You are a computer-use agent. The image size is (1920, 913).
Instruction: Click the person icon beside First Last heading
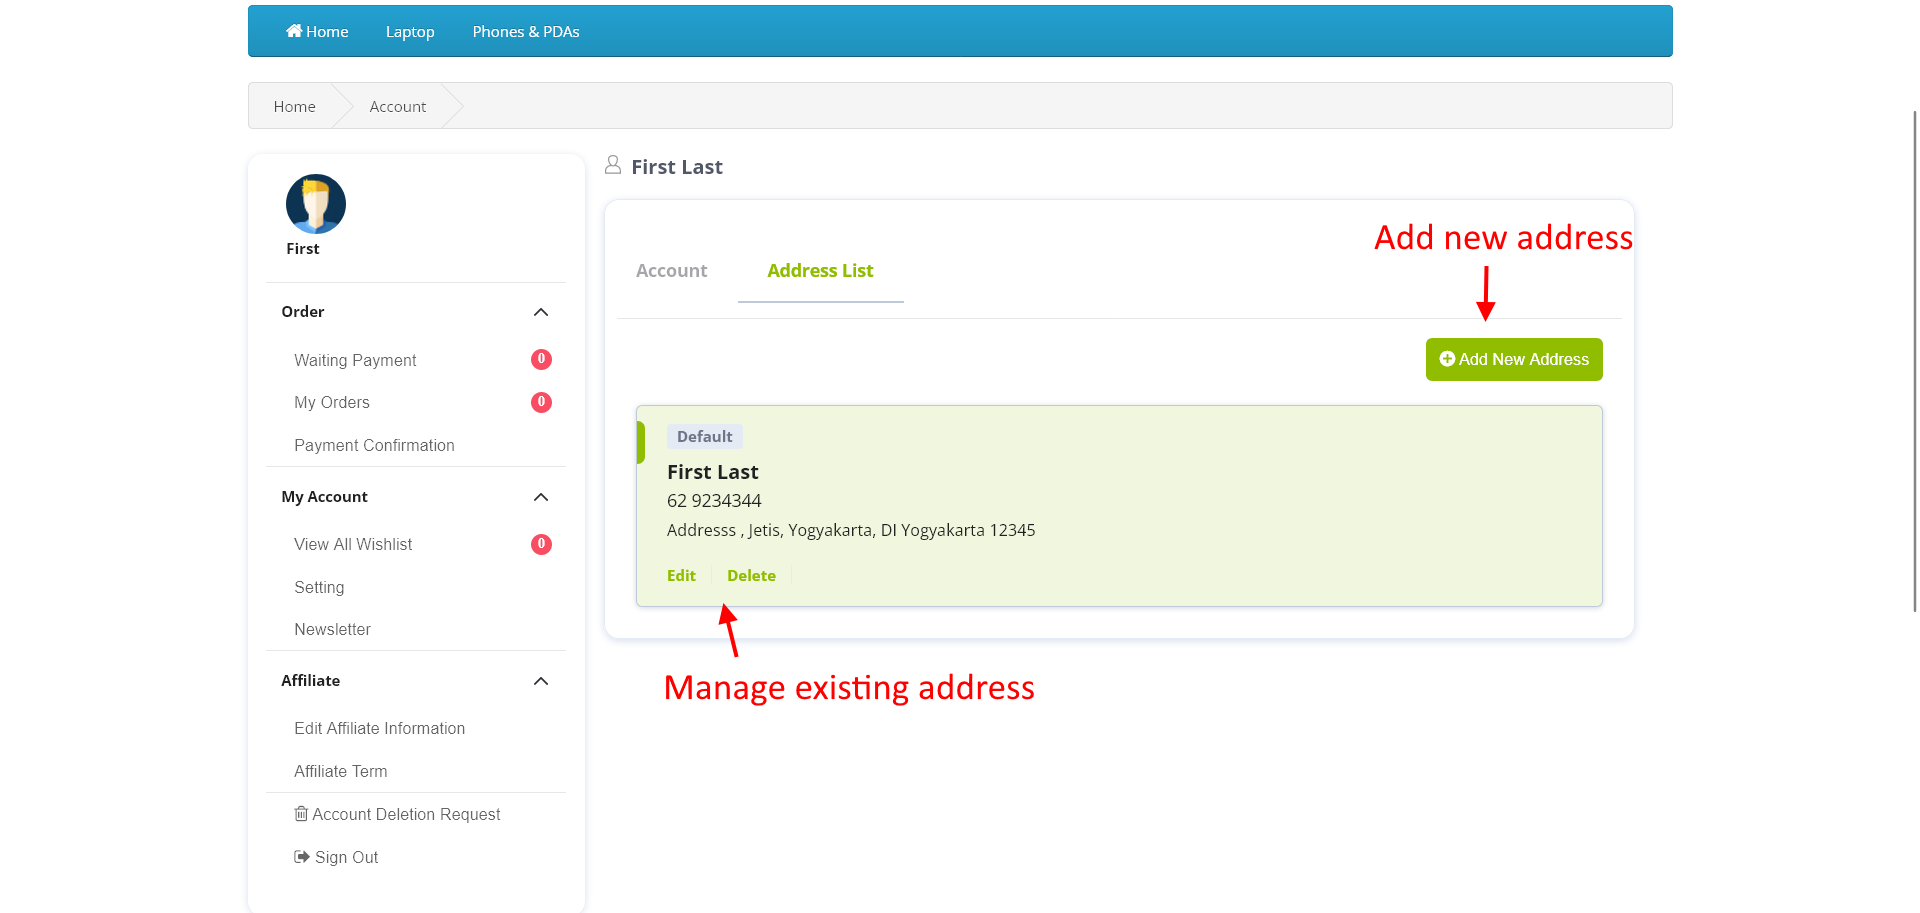(613, 164)
